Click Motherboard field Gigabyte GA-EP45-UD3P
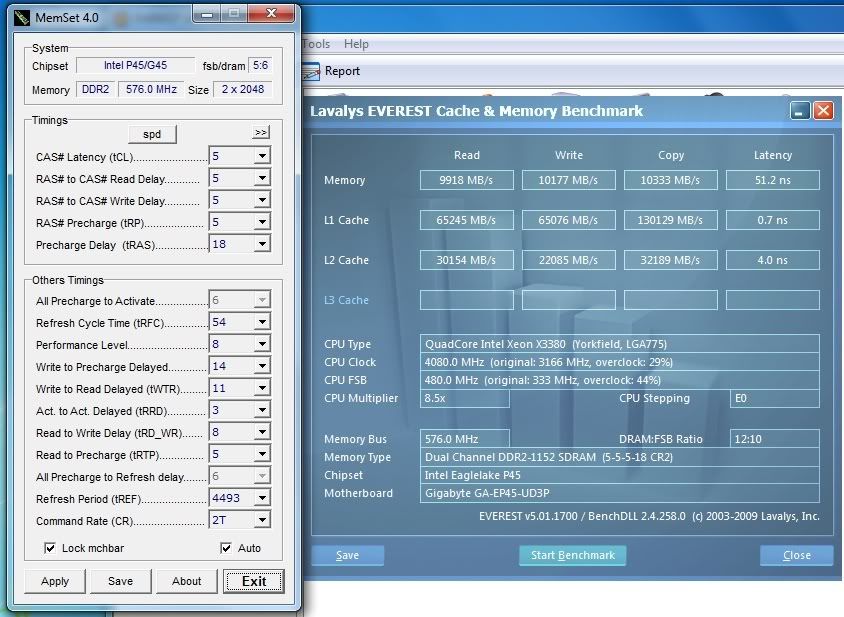This screenshot has height=617, width=844. pos(620,493)
